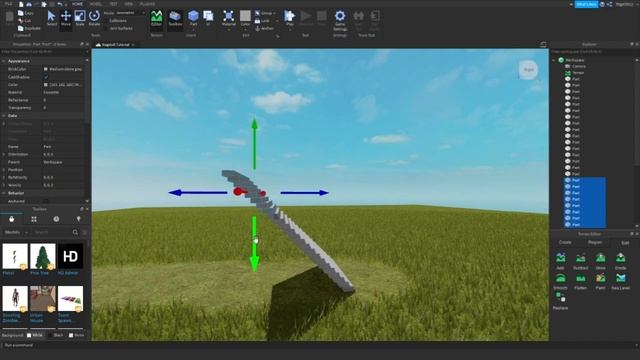Select the Paint terrain tool
The width and height of the screenshot is (640, 360).
click(x=600, y=282)
